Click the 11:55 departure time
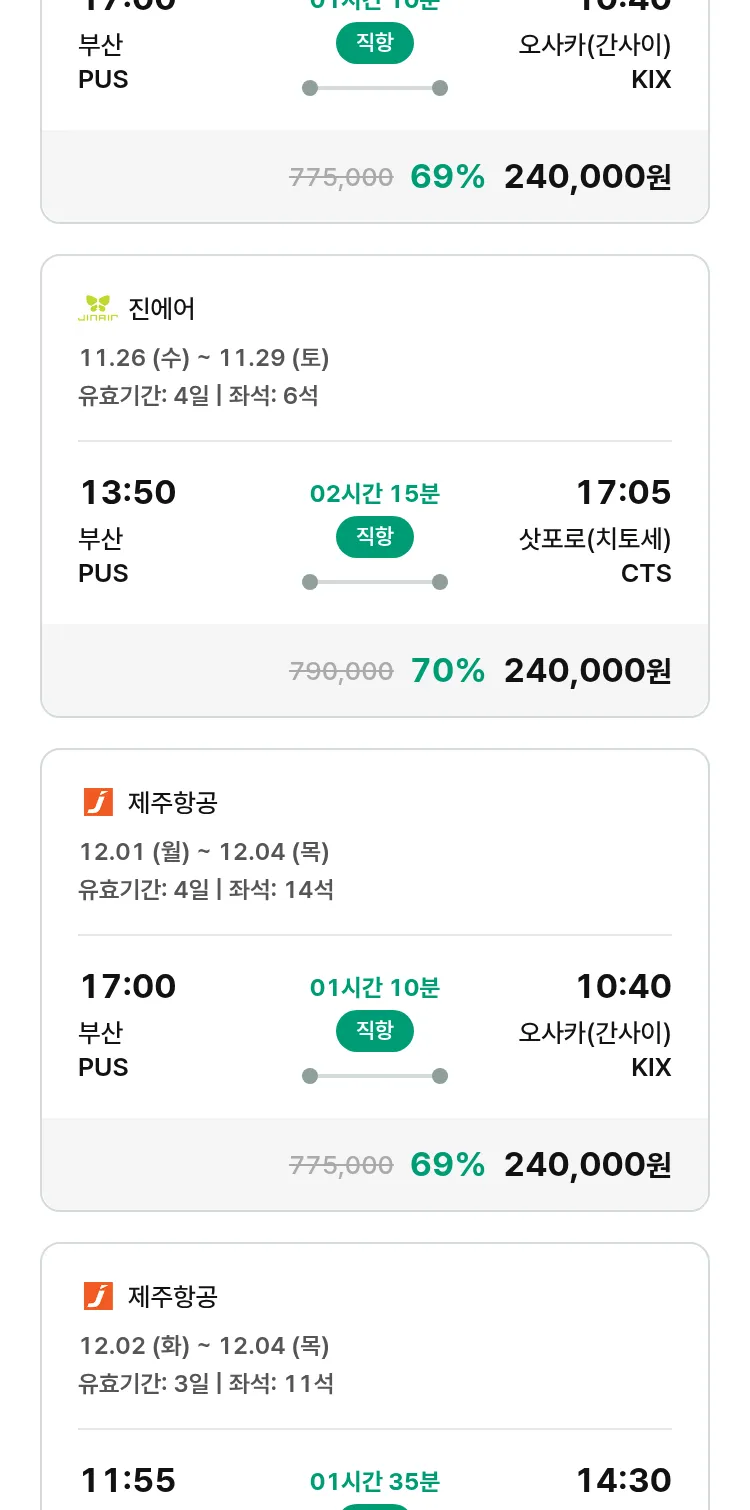 tap(128, 1480)
